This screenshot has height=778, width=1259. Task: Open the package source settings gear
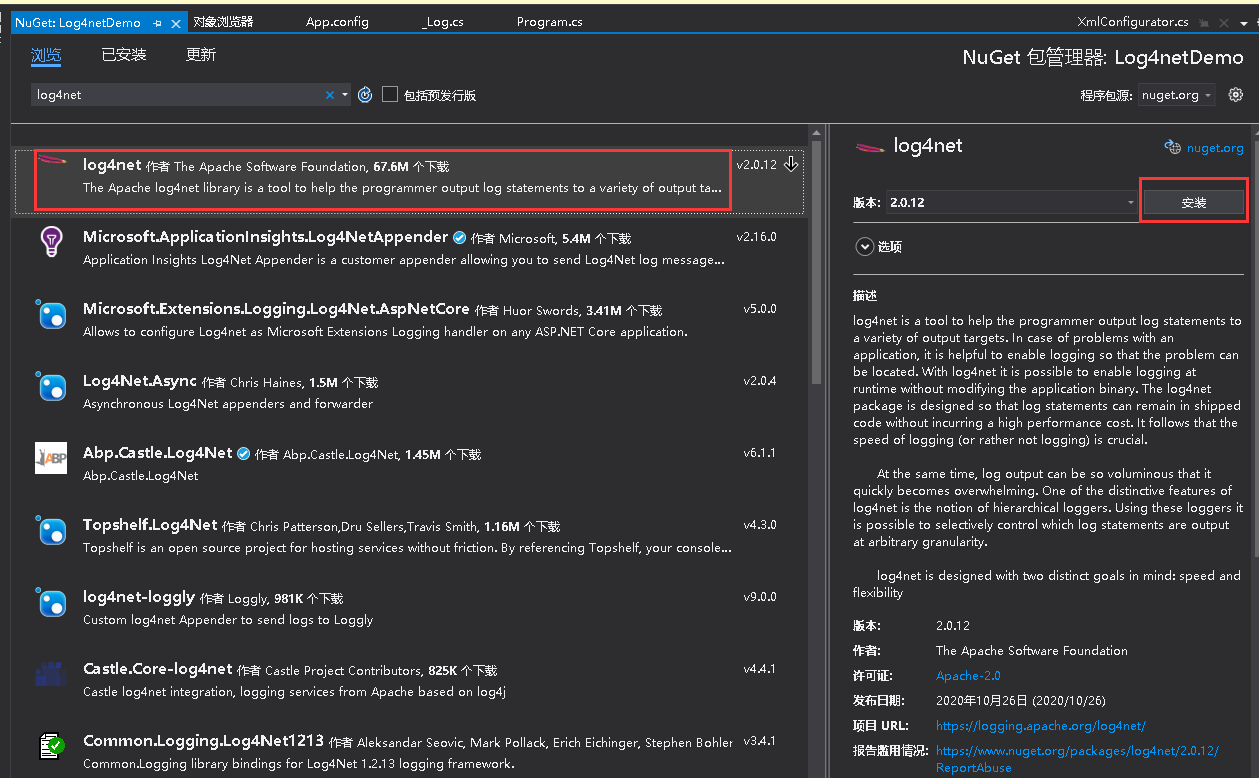click(x=1236, y=95)
